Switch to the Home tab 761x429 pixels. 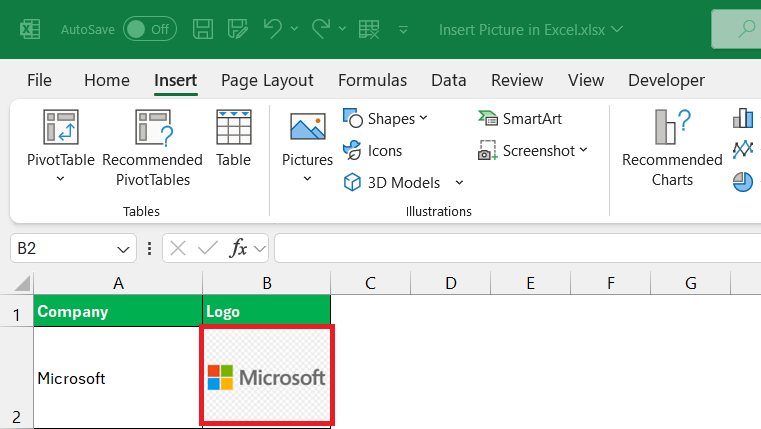point(107,80)
